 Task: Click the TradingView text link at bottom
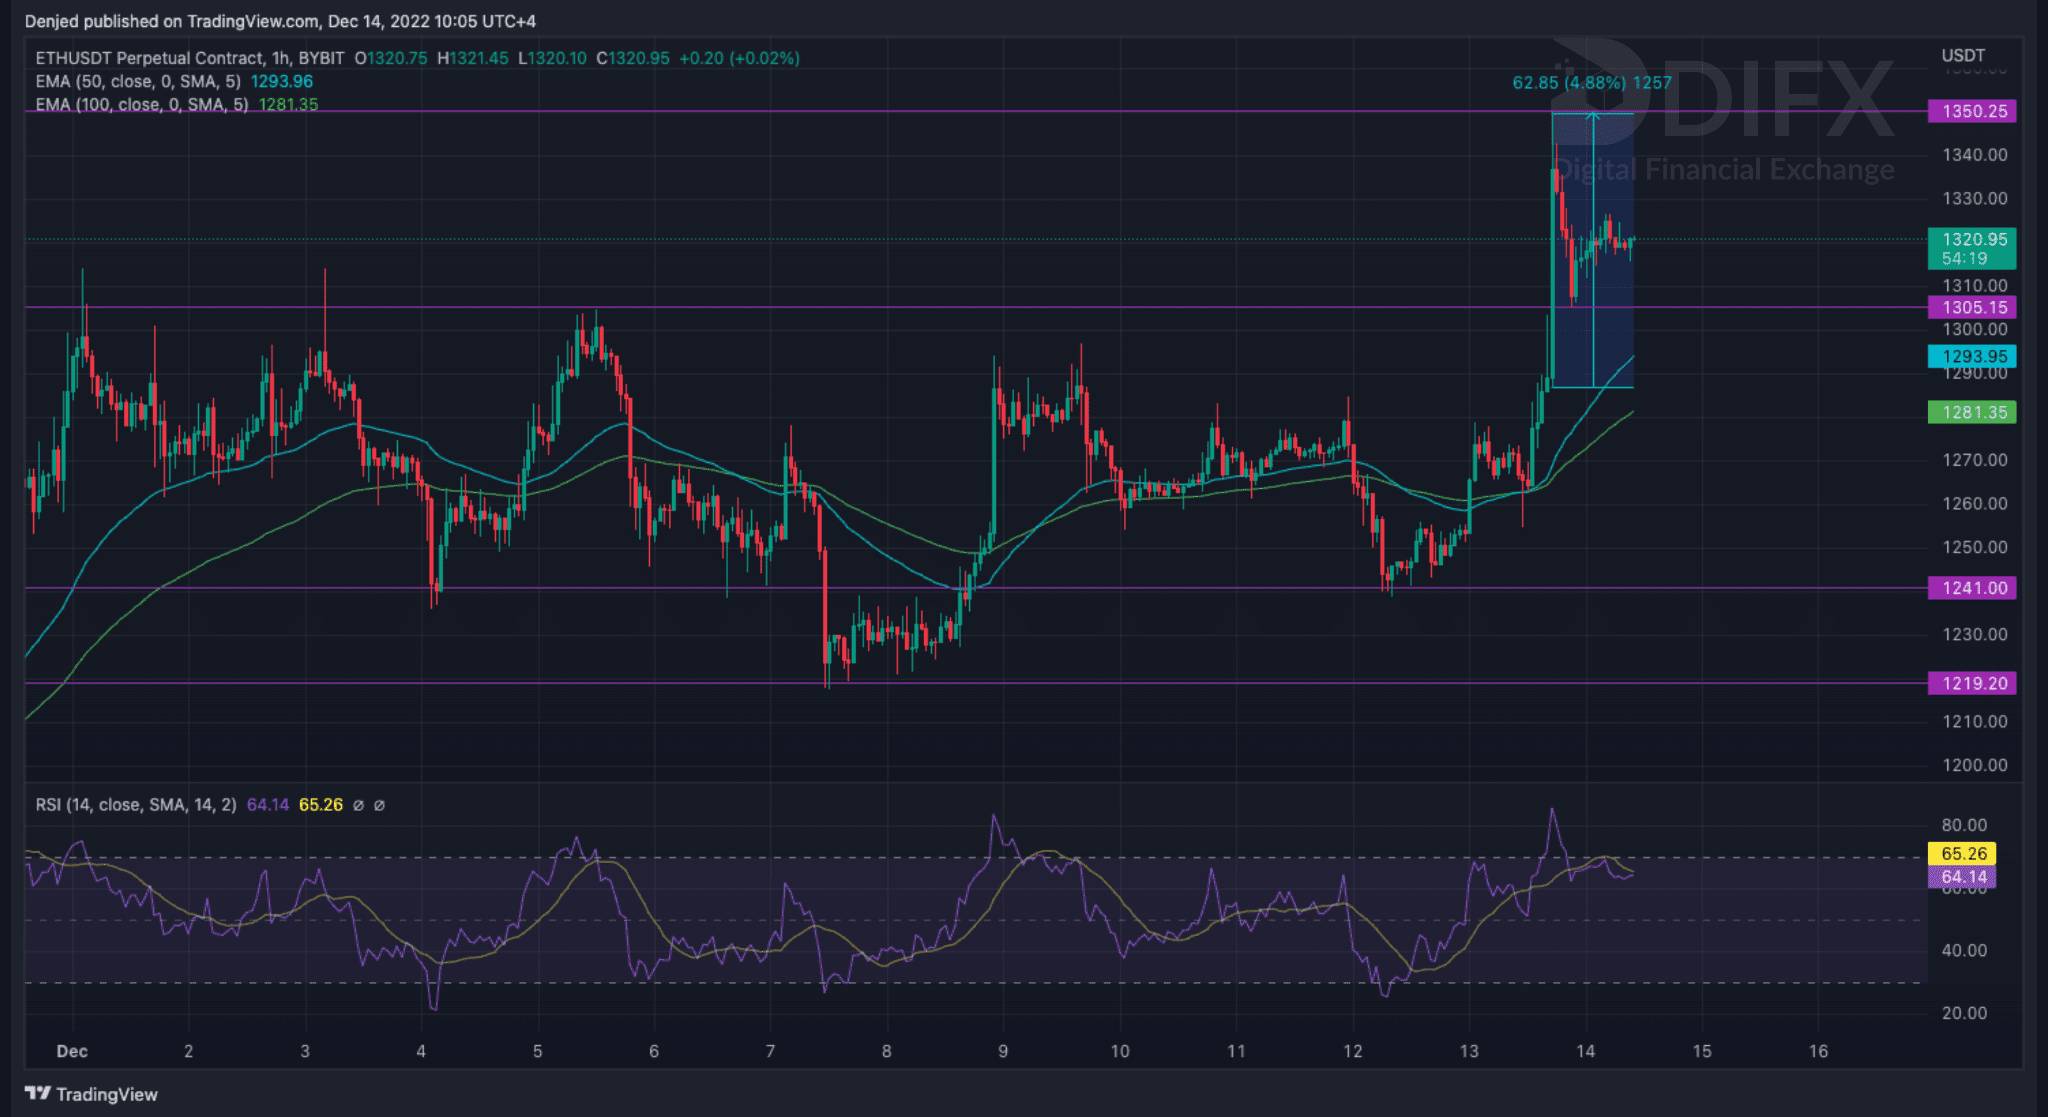coord(107,1094)
